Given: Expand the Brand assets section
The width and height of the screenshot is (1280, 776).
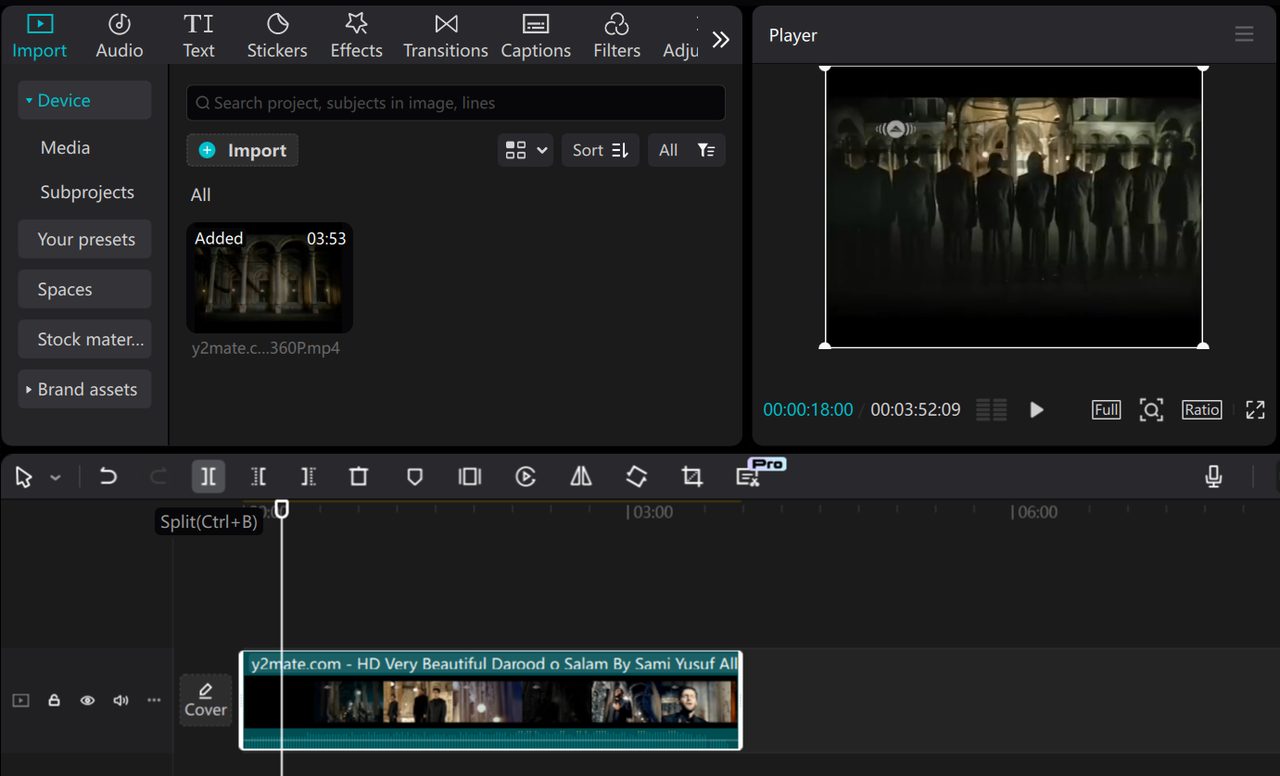Looking at the screenshot, I should click(84, 389).
